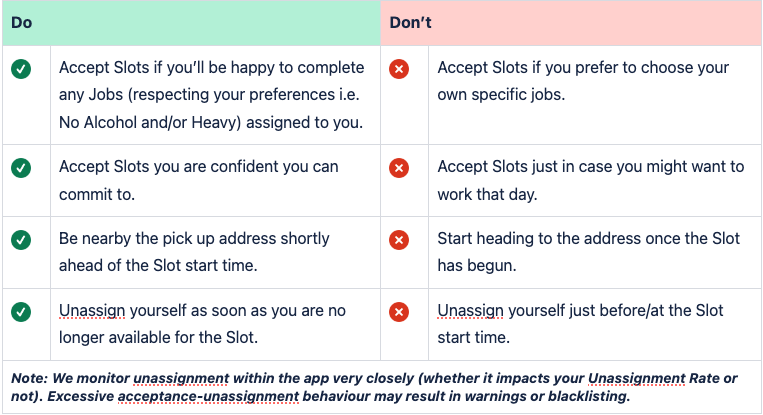This screenshot has width=763, height=415.
Task: Click the underlined word 'unassignment' in the note
Action: click(181, 379)
